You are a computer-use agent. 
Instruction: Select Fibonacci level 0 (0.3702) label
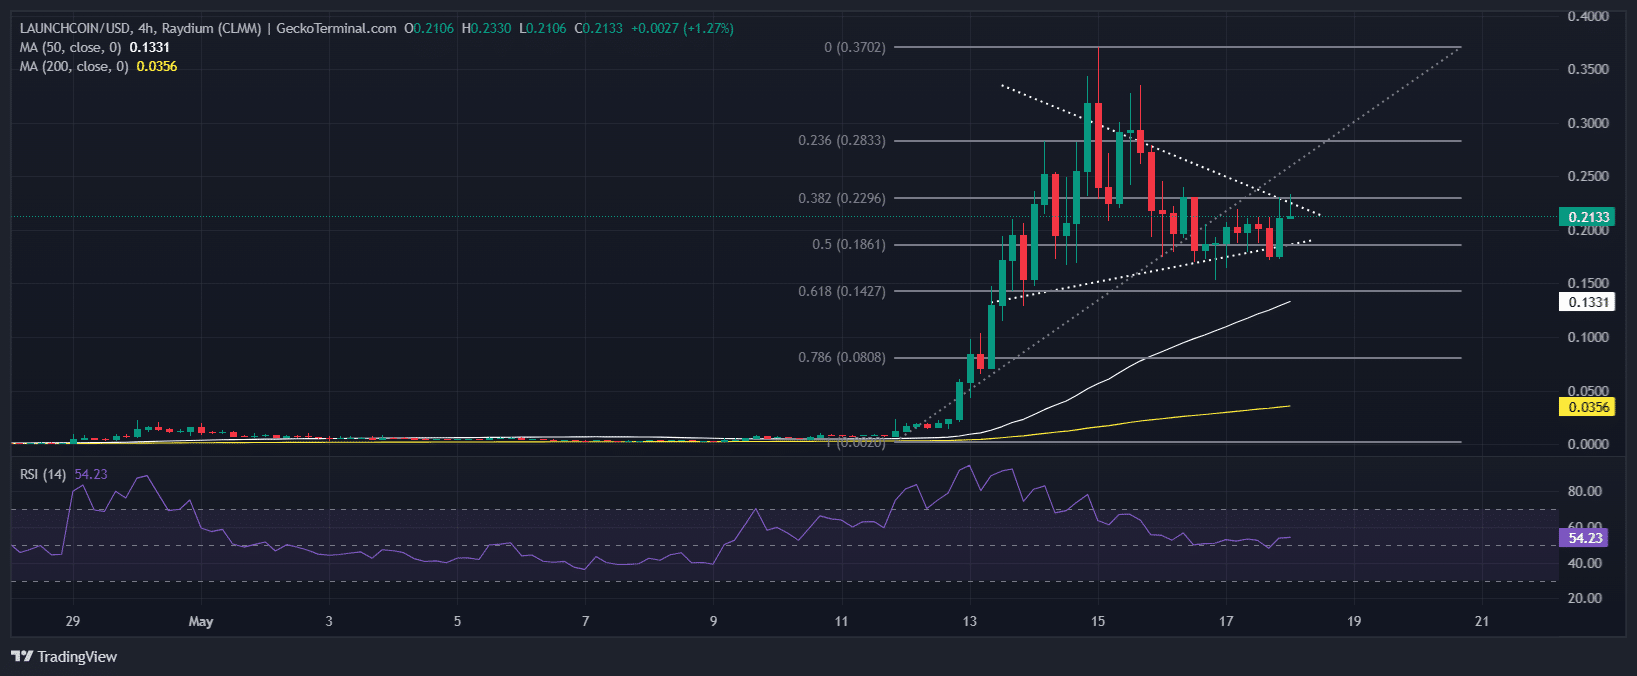854,47
